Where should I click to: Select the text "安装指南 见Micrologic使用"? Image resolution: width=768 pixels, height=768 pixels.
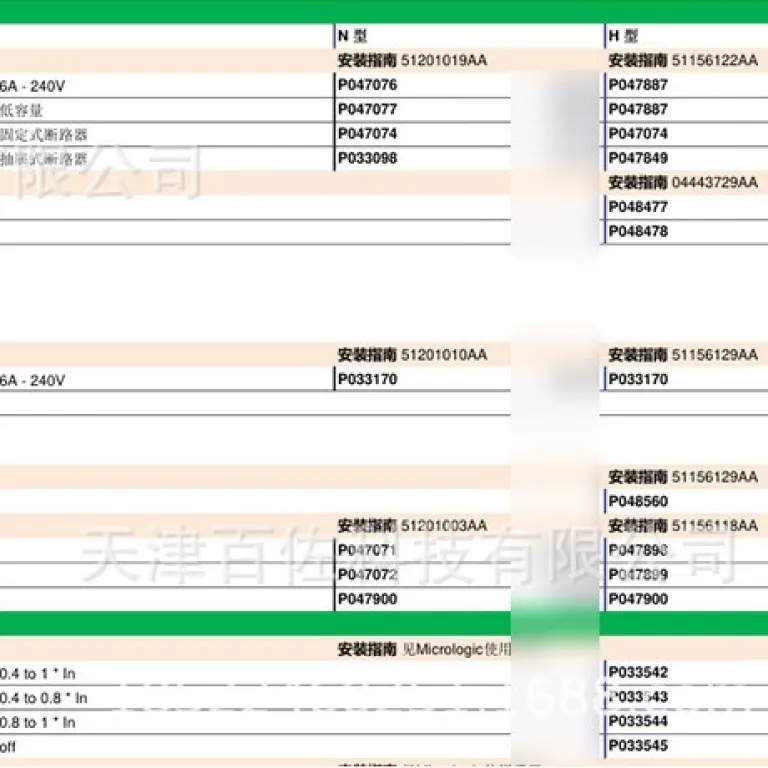coord(424,649)
